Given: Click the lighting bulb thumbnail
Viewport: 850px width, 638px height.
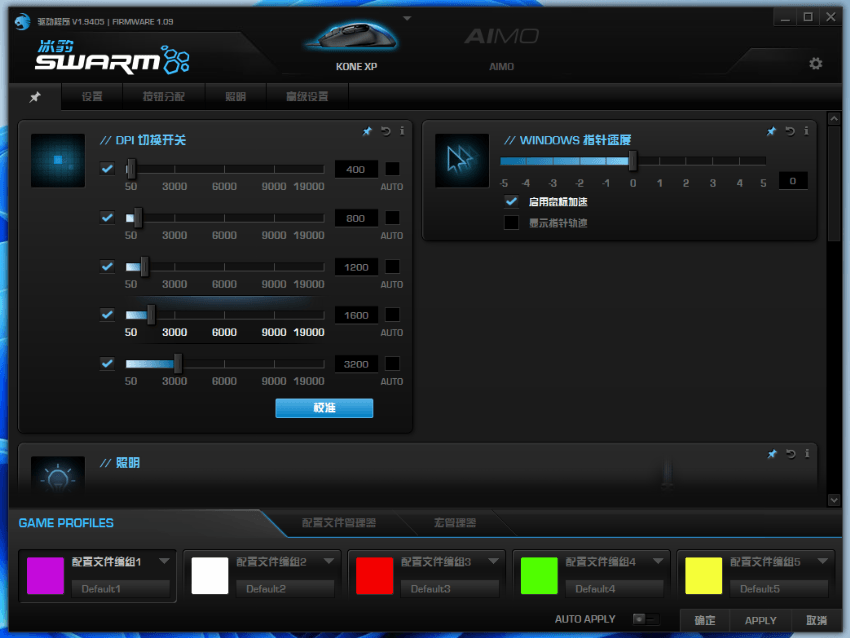Looking at the screenshot, I should click(x=58, y=474).
